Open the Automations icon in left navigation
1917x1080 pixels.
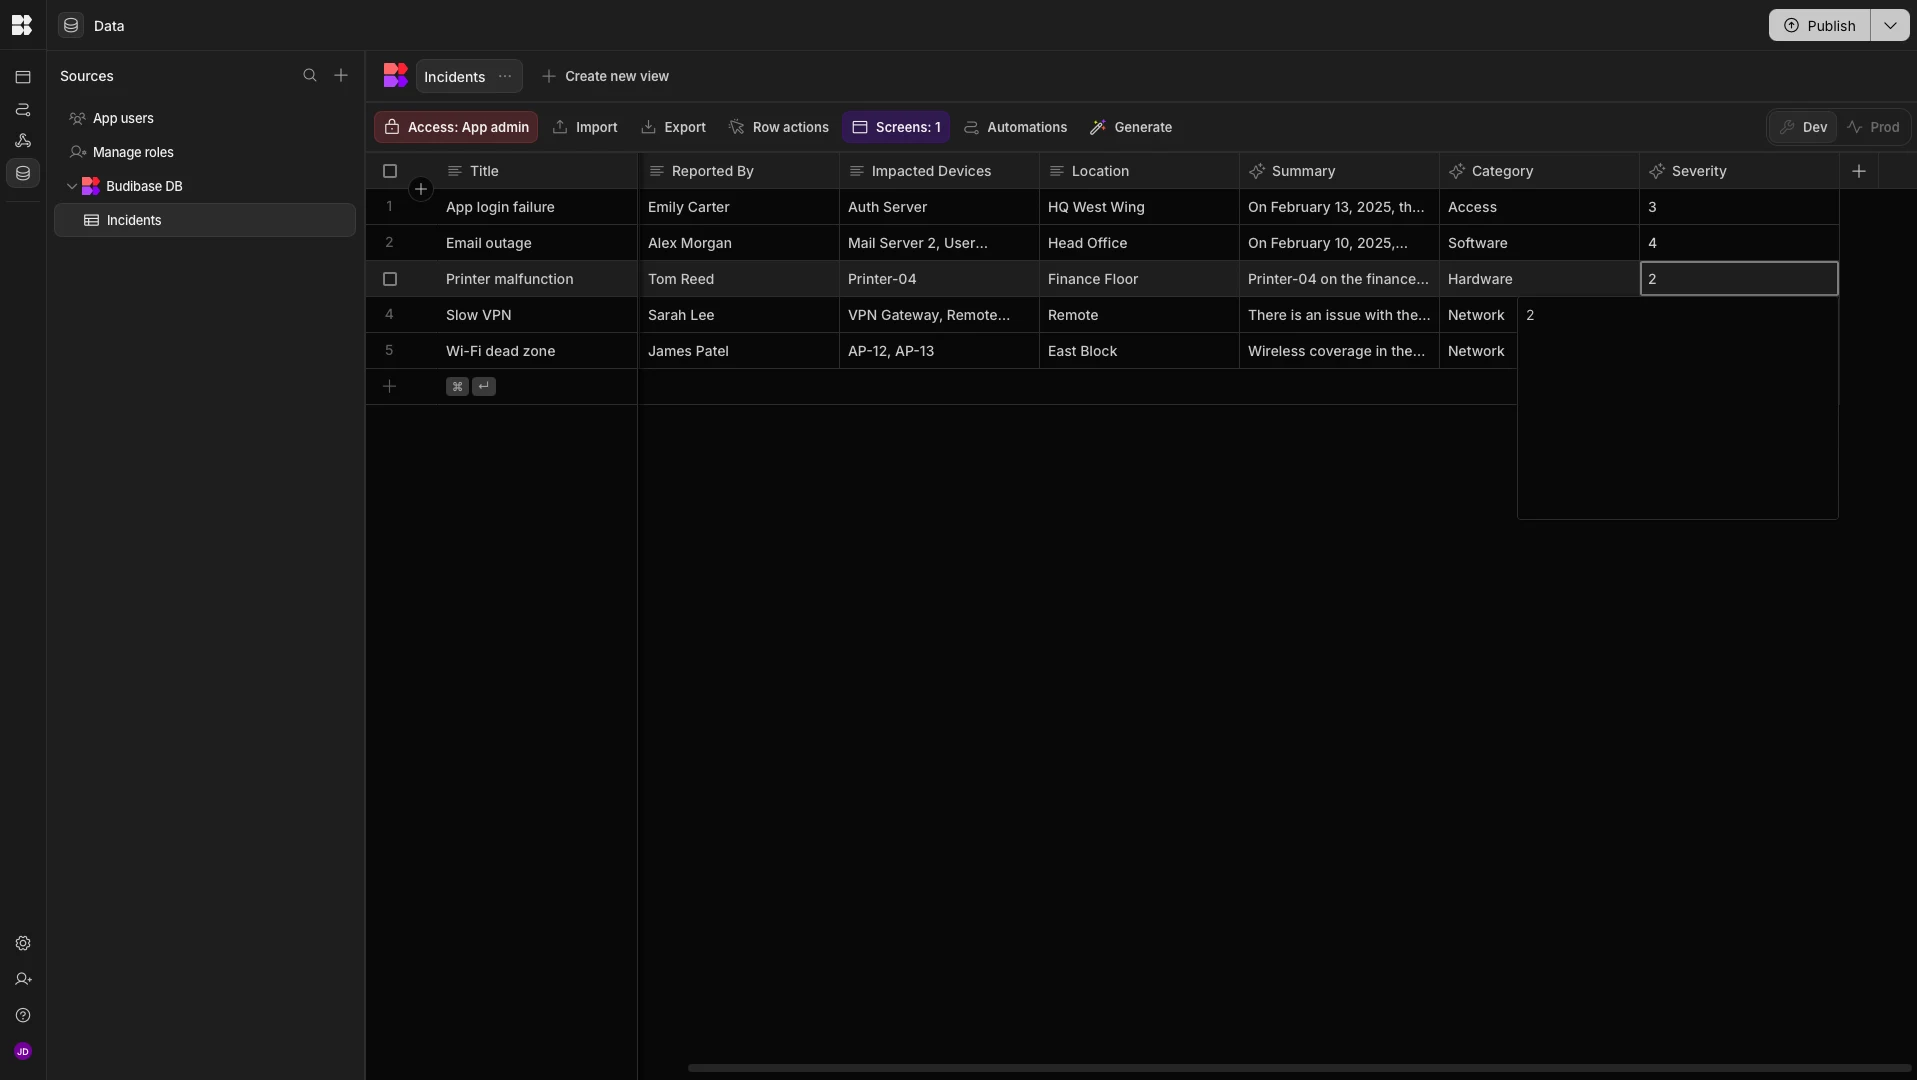point(22,141)
